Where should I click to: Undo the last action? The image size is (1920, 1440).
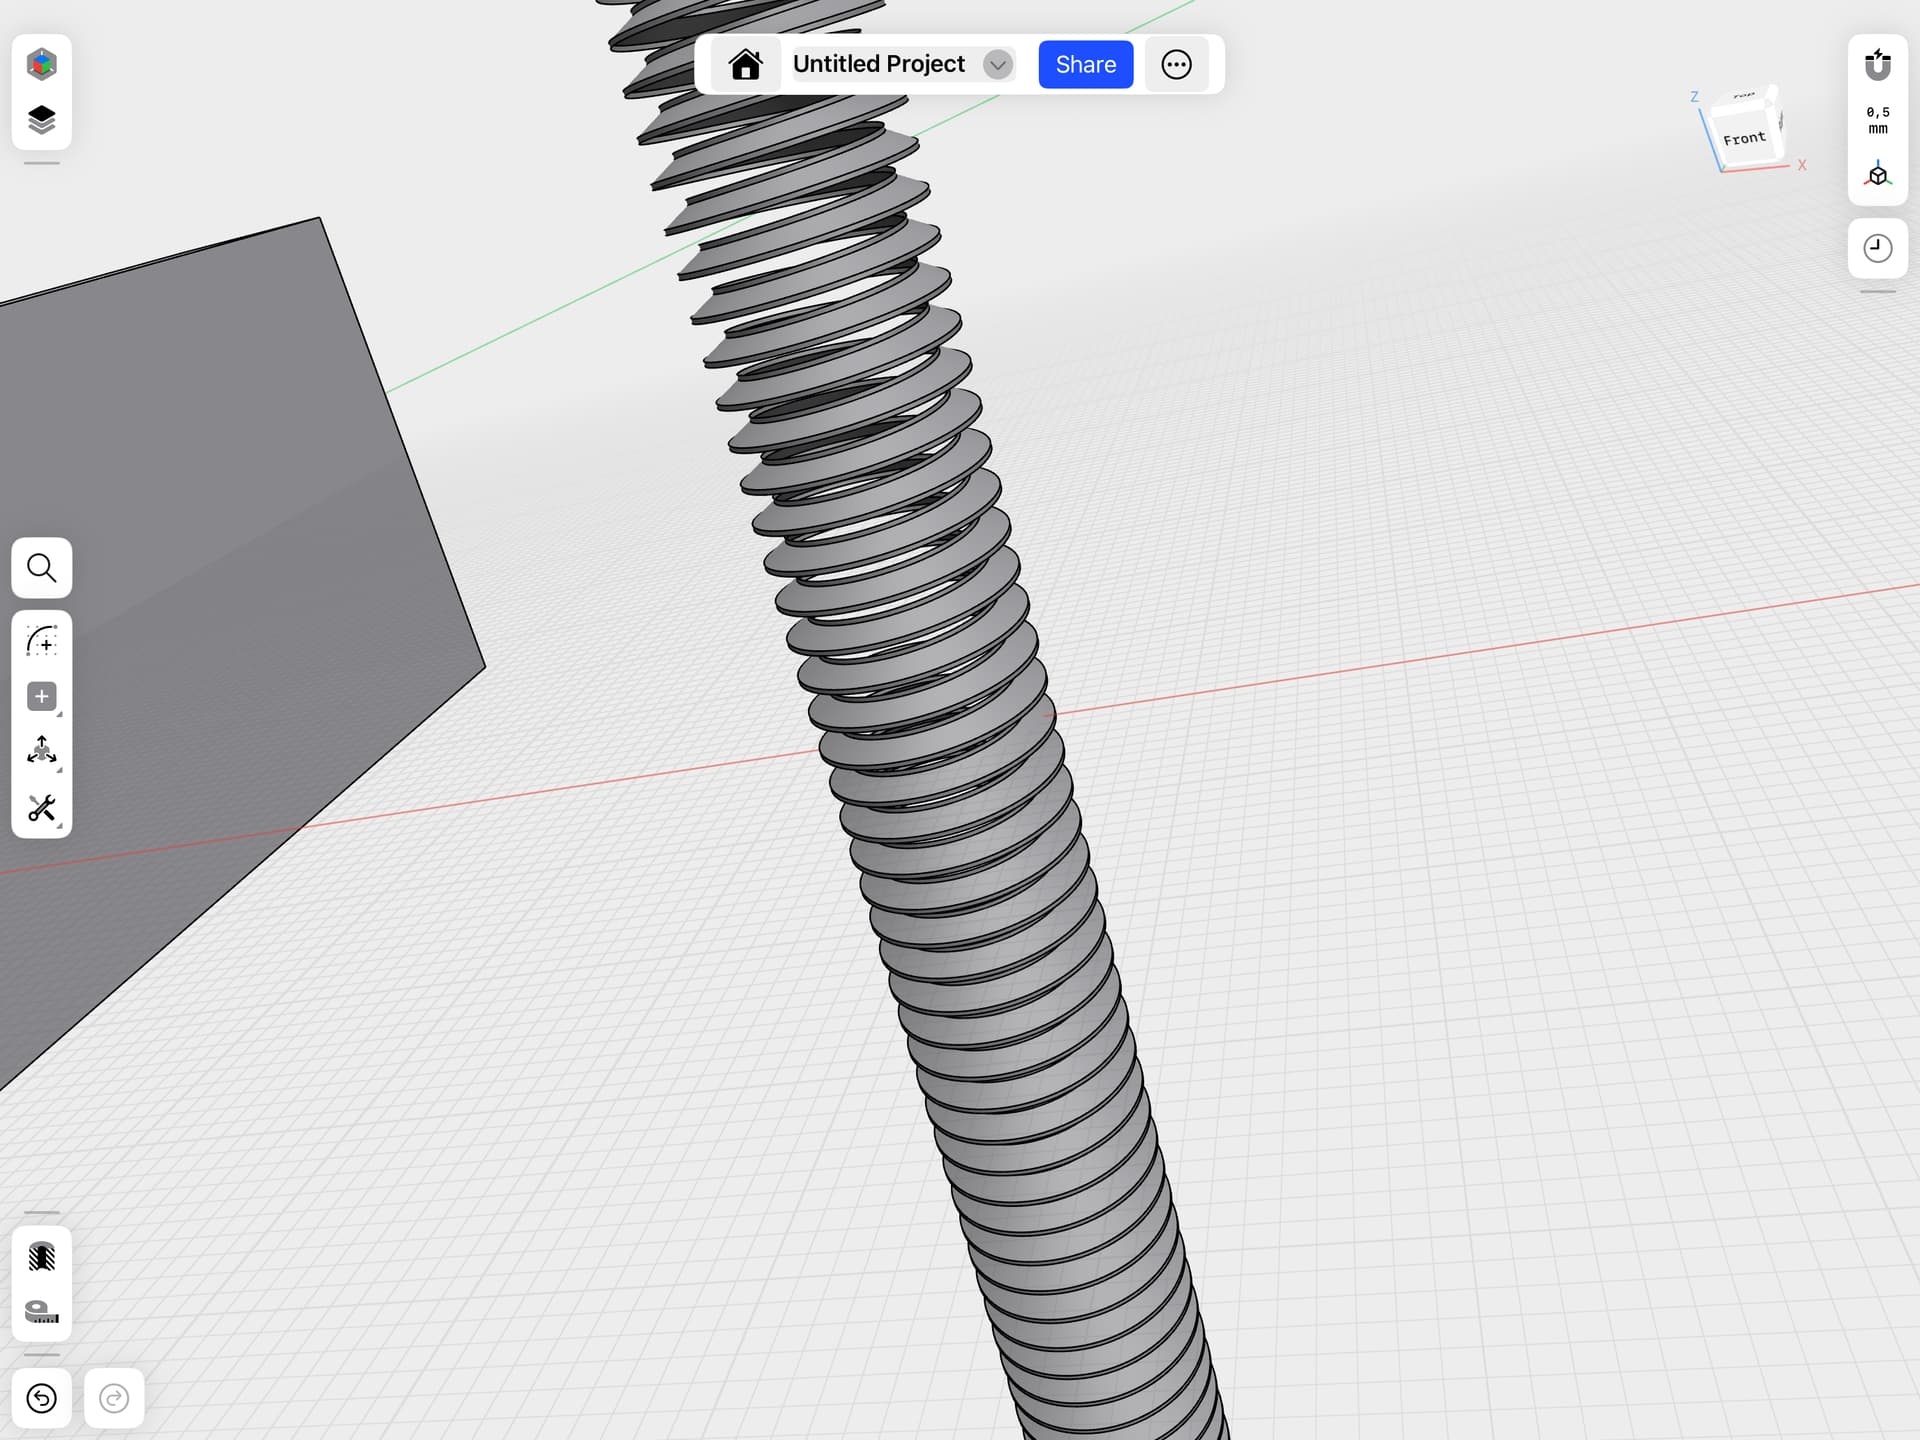41,1398
